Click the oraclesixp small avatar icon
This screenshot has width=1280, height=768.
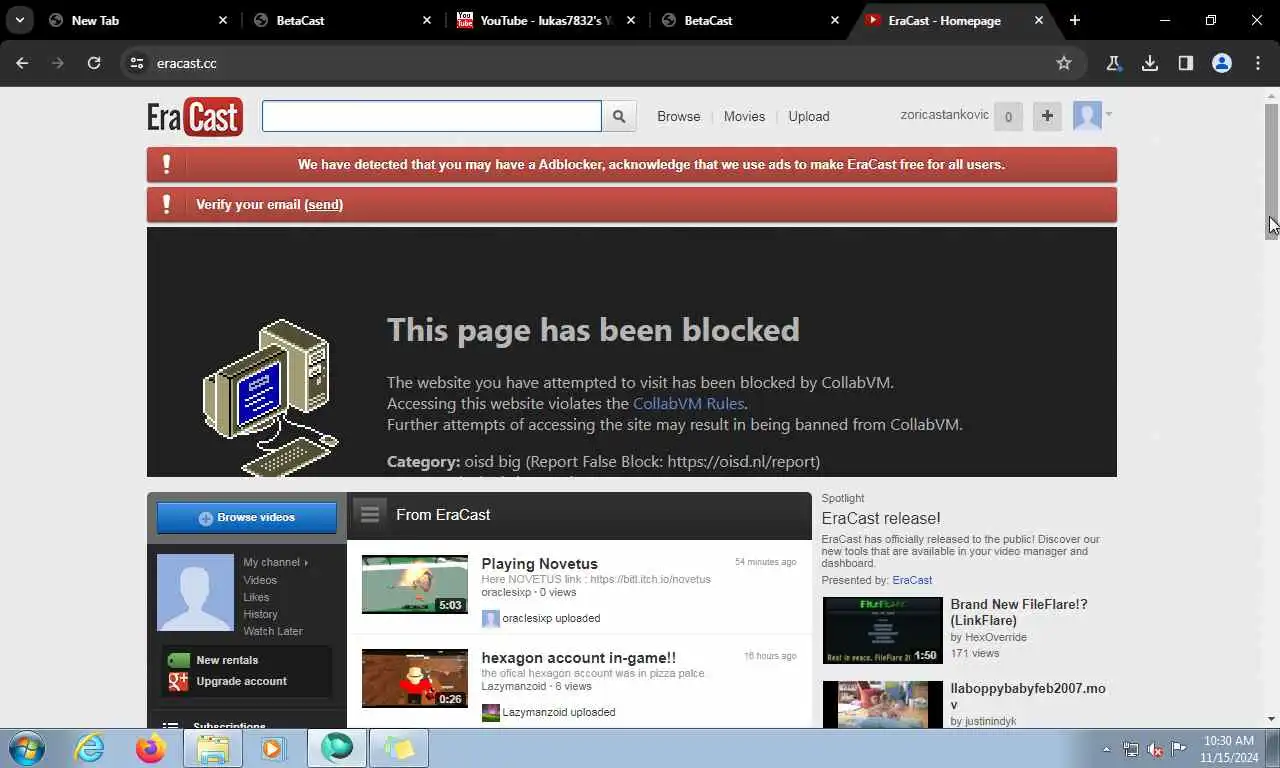(490, 618)
